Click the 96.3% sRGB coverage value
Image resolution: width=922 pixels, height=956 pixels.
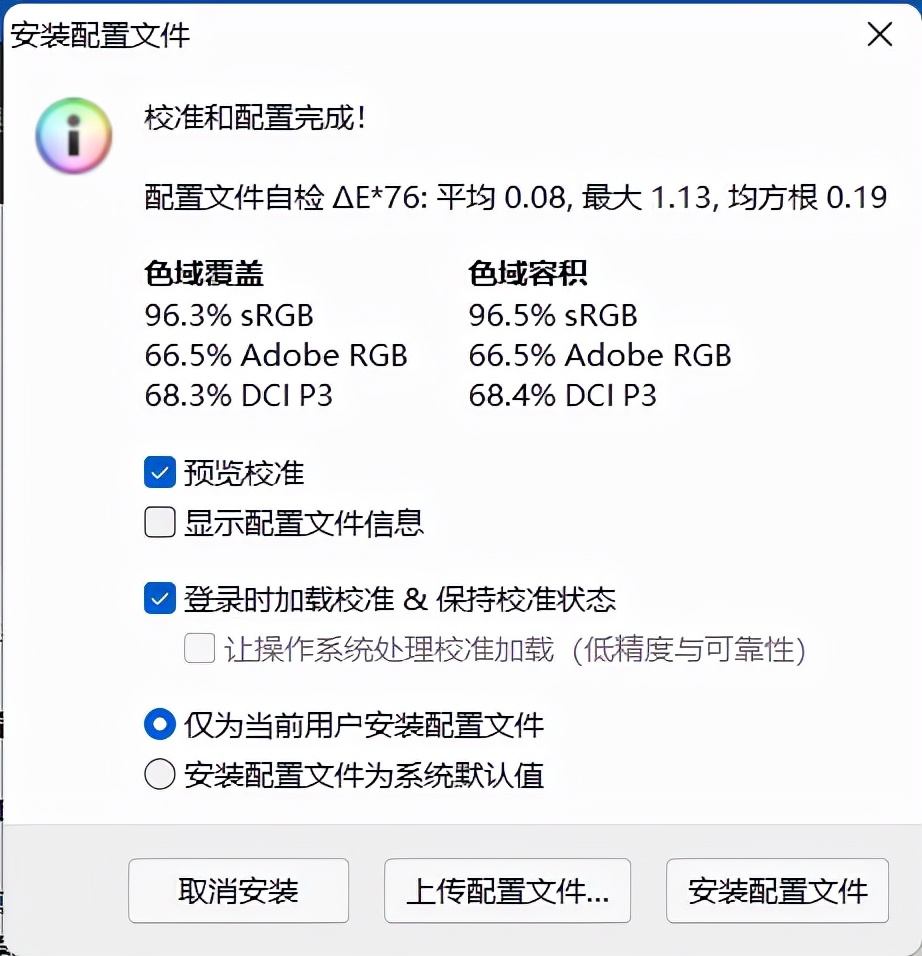(x=229, y=316)
